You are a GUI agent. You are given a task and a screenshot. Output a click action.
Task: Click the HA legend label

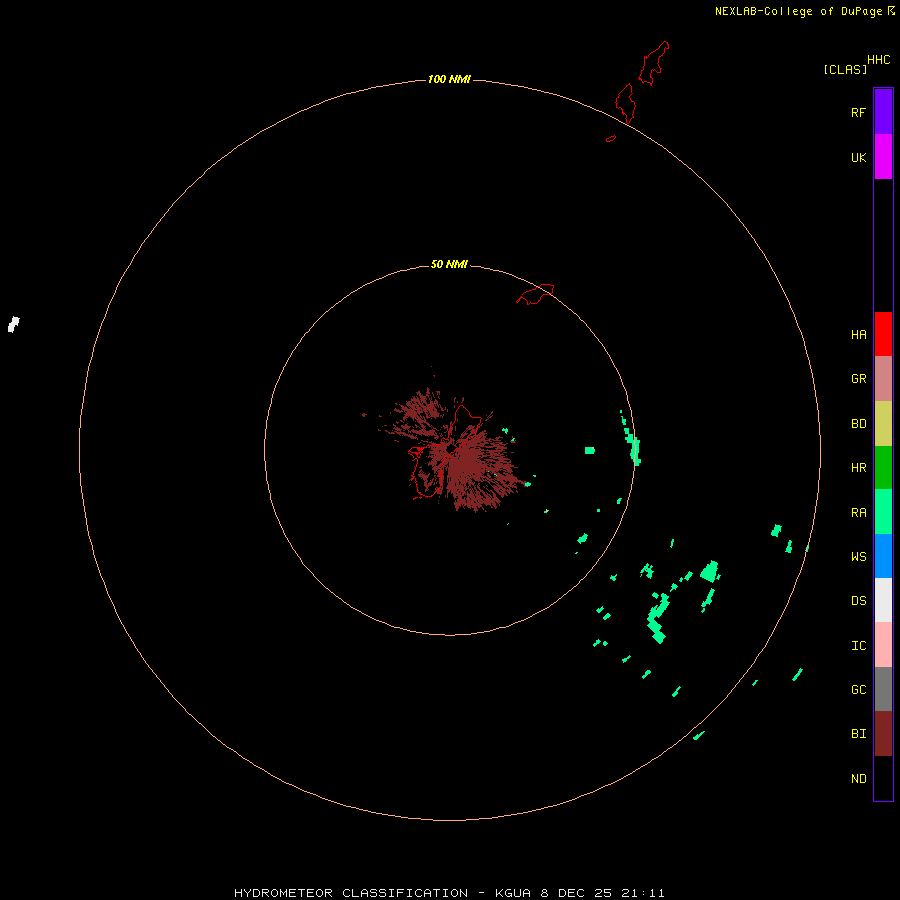(x=858, y=335)
